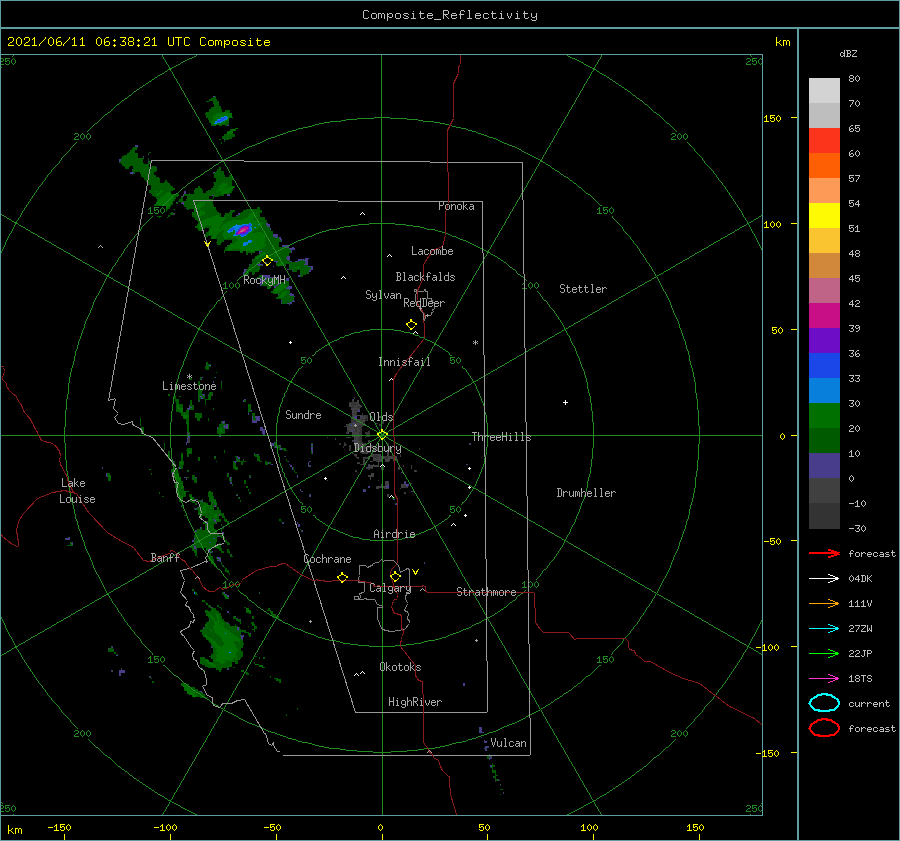Click the yellow diamond marker above Calgary
The width and height of the screenshot is (900, 841).
pos(395,576)
